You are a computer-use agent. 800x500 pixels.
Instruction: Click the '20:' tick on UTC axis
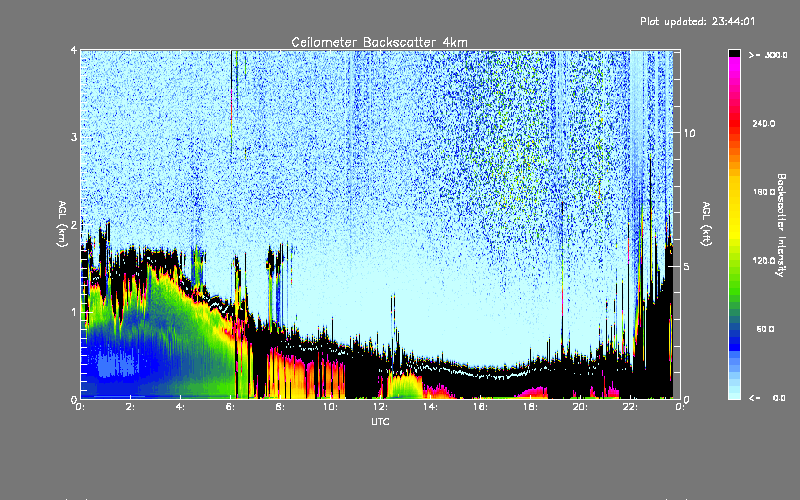click(x=580, y=407)
